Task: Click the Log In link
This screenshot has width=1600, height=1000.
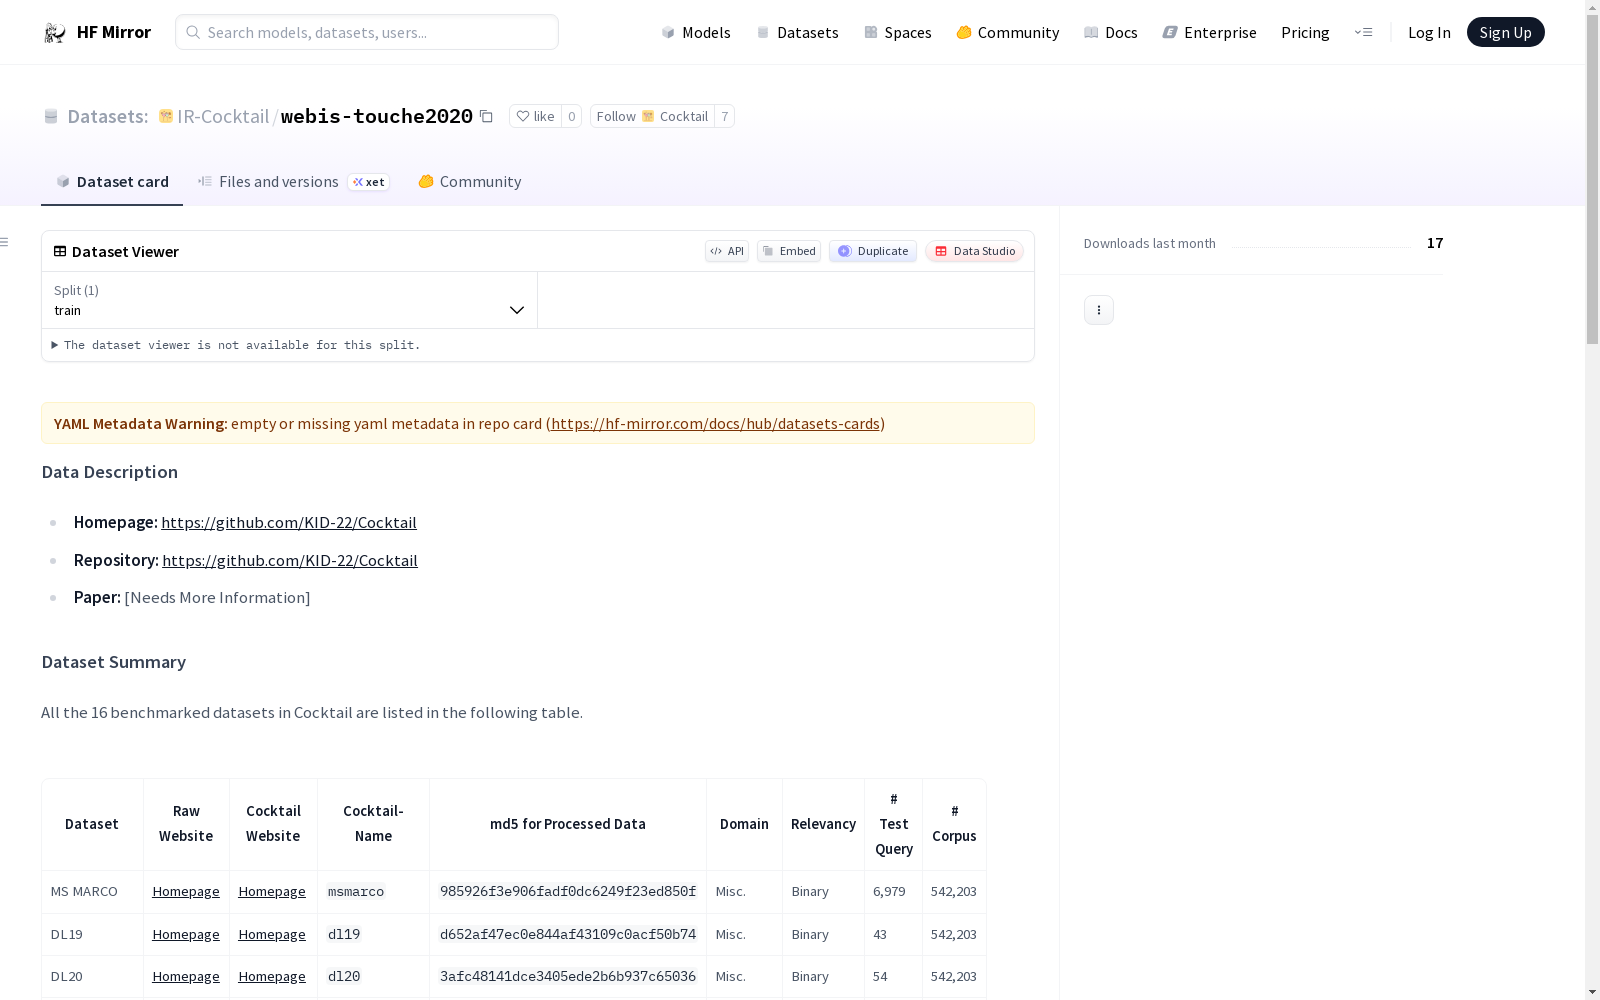Action: [x=1429, y=32]
